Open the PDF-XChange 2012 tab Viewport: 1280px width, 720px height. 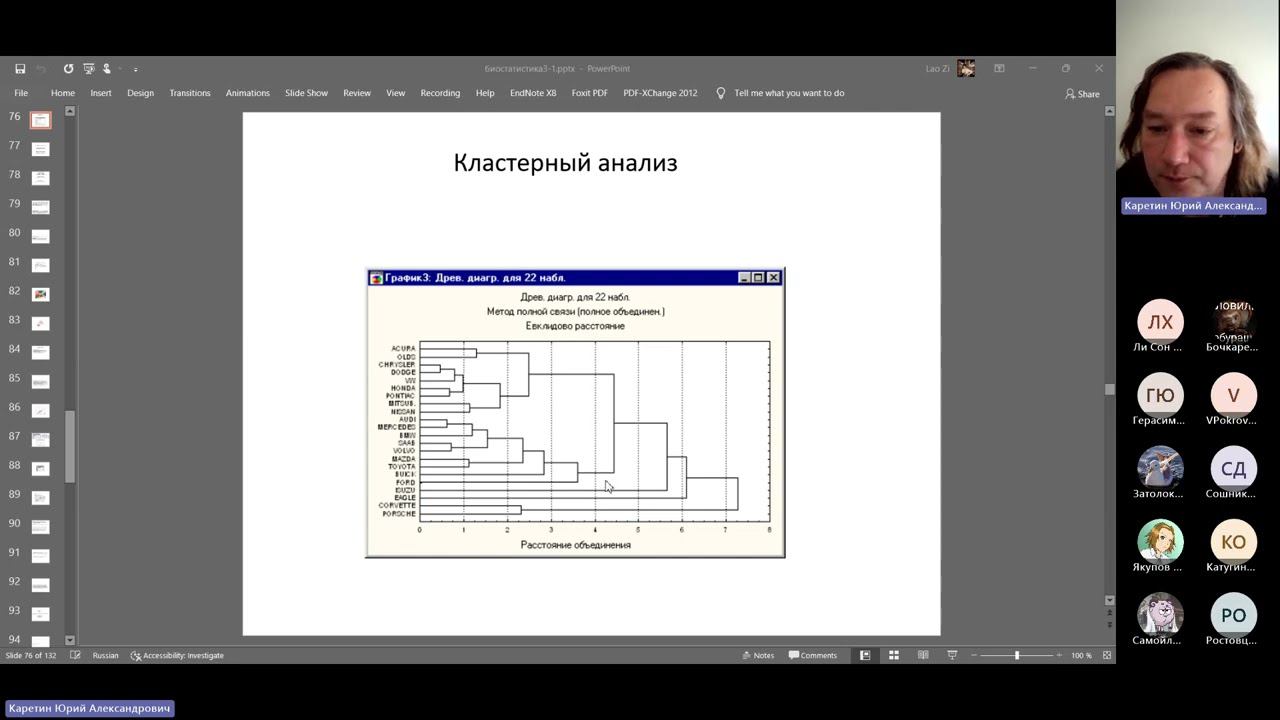(660, 93)
